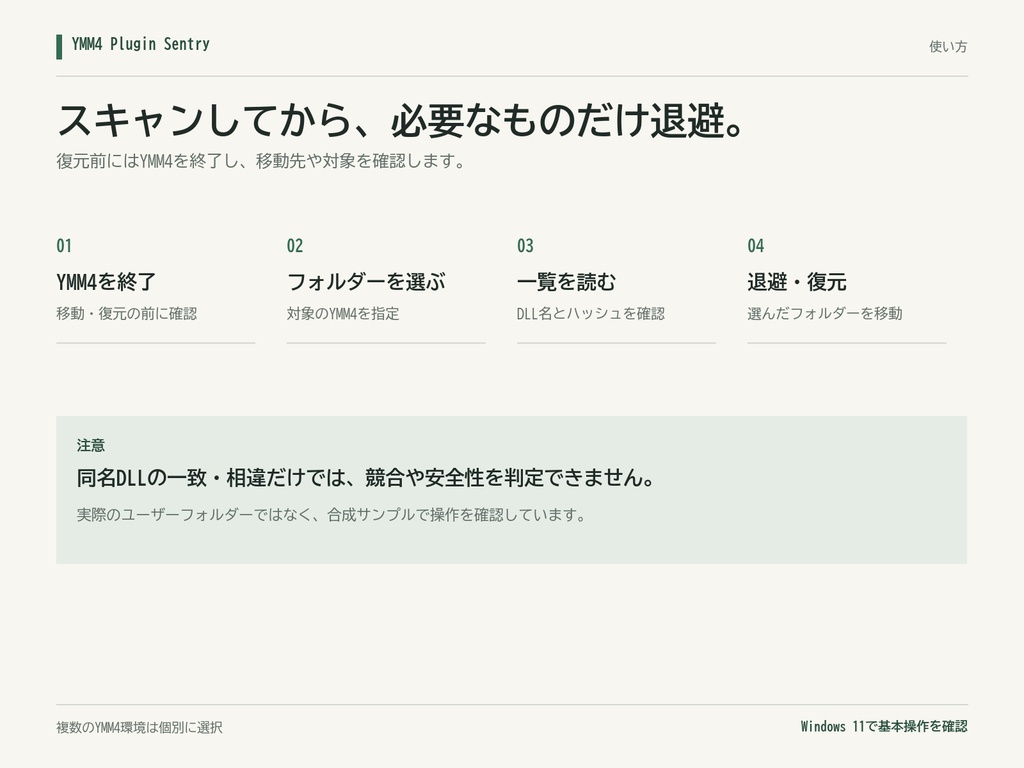Click the step number 01

click(64, 246)
